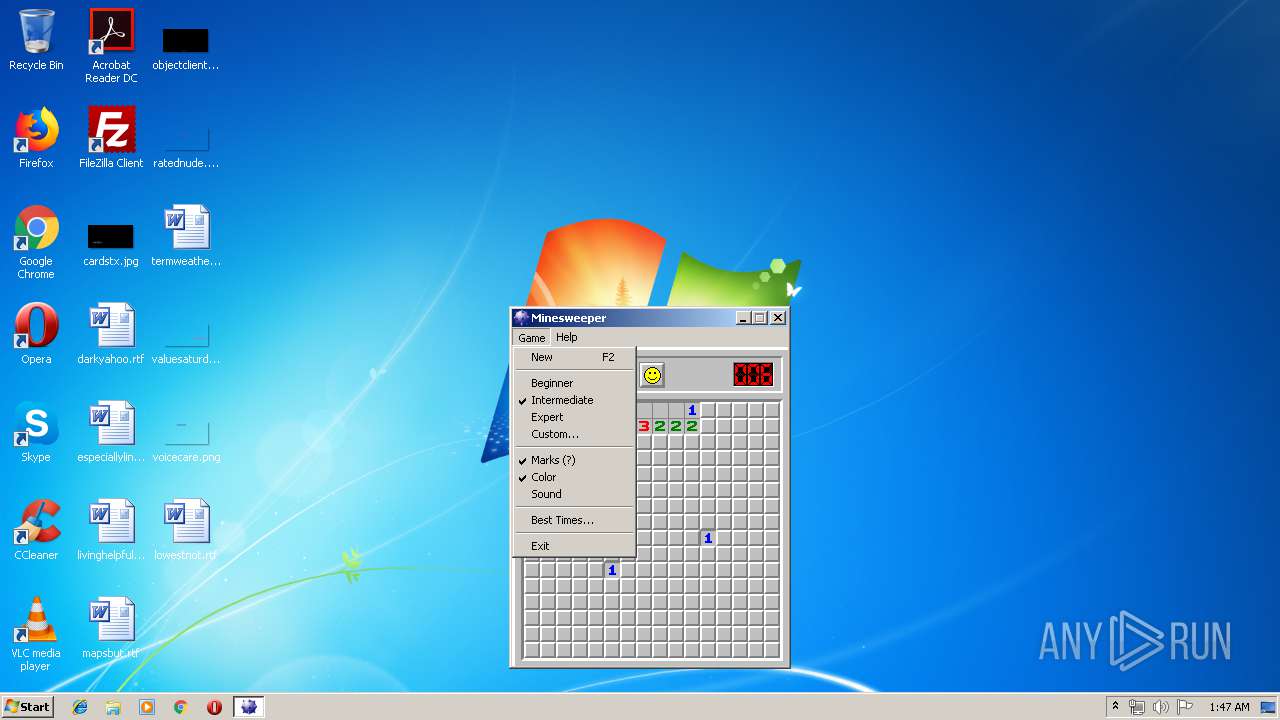Select the mapsbut.rtf document icon

tap(111, 628)
